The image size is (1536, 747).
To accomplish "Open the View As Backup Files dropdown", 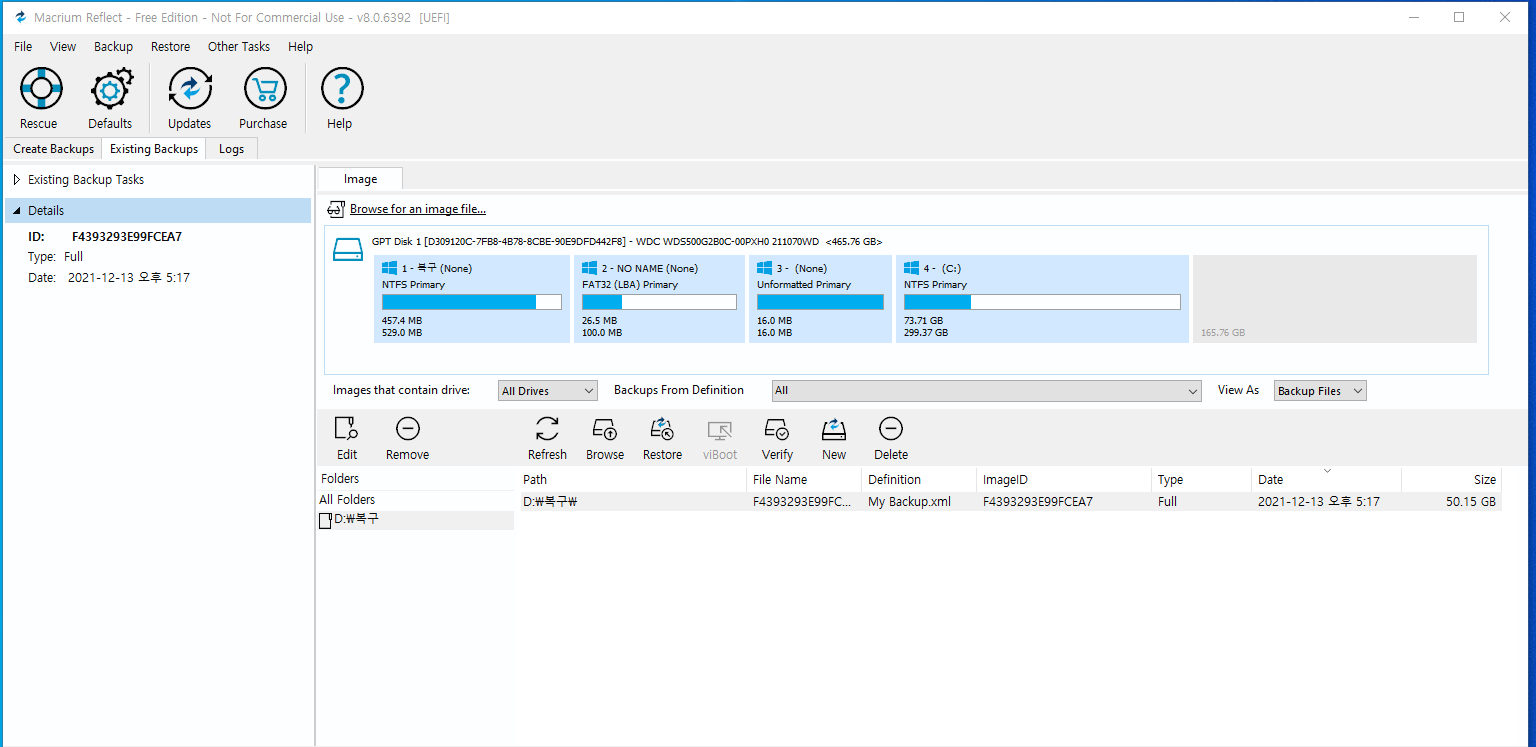I will [x=1320, y=390].
